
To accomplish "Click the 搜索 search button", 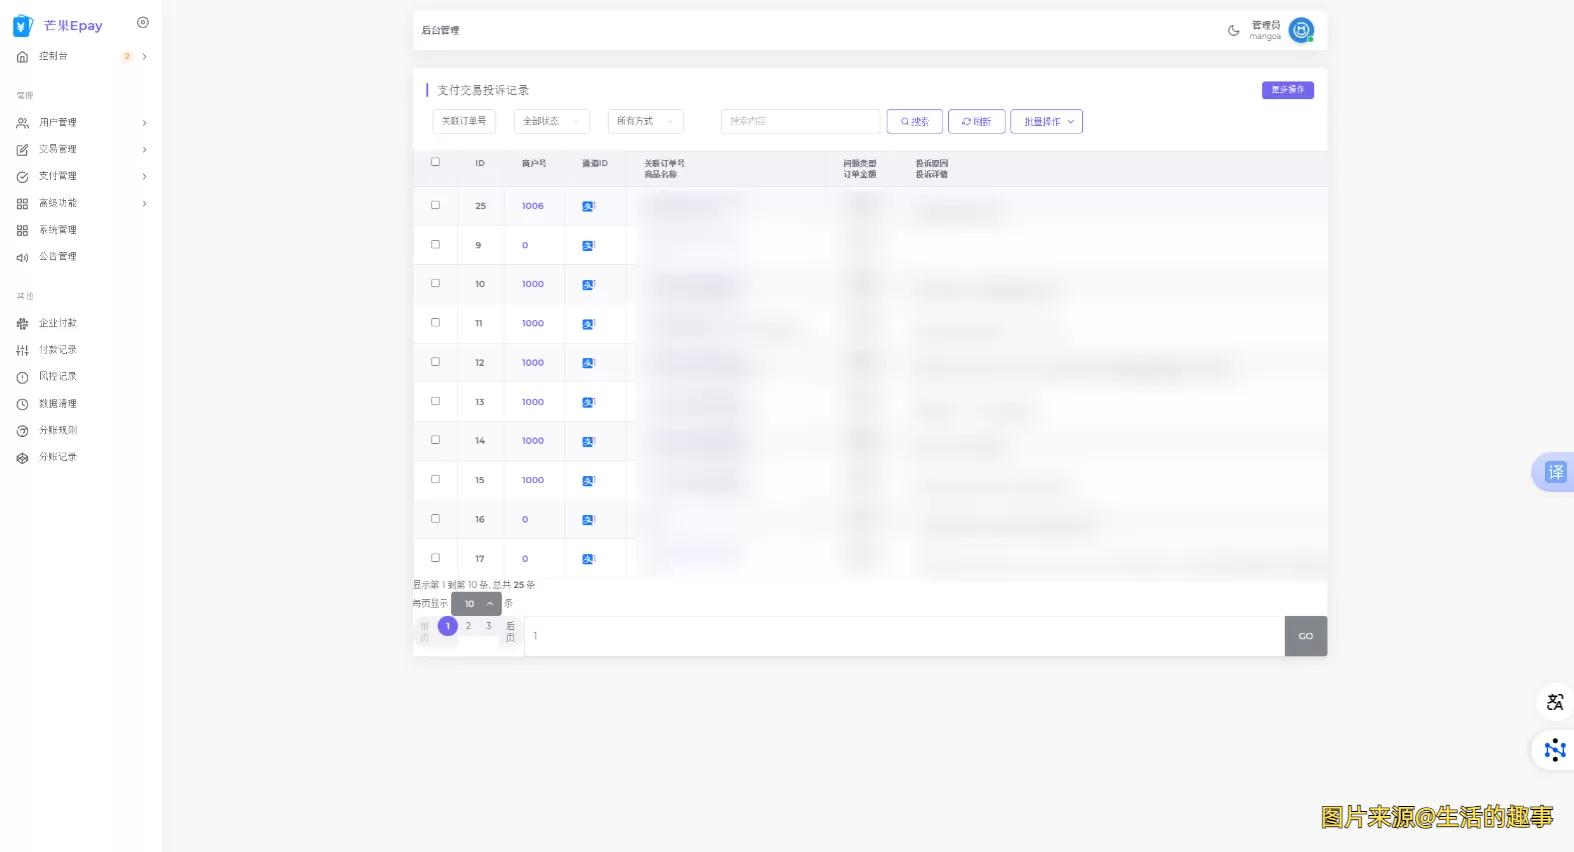I will click(x=914, y=122).
